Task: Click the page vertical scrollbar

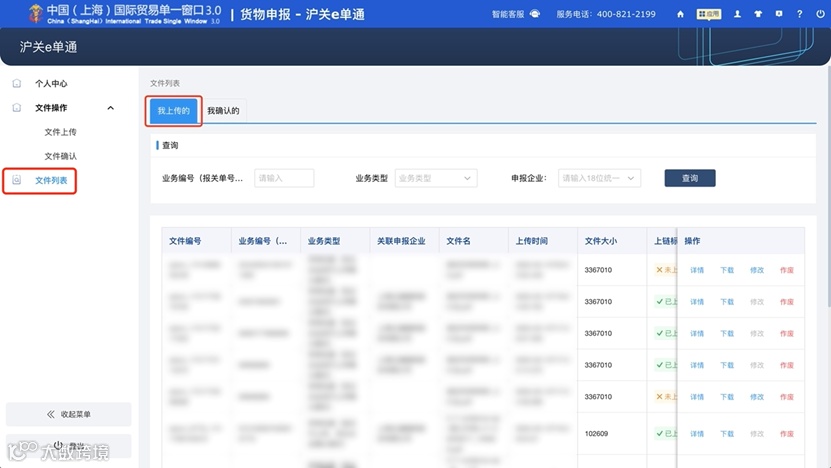Action: point(828,186)
